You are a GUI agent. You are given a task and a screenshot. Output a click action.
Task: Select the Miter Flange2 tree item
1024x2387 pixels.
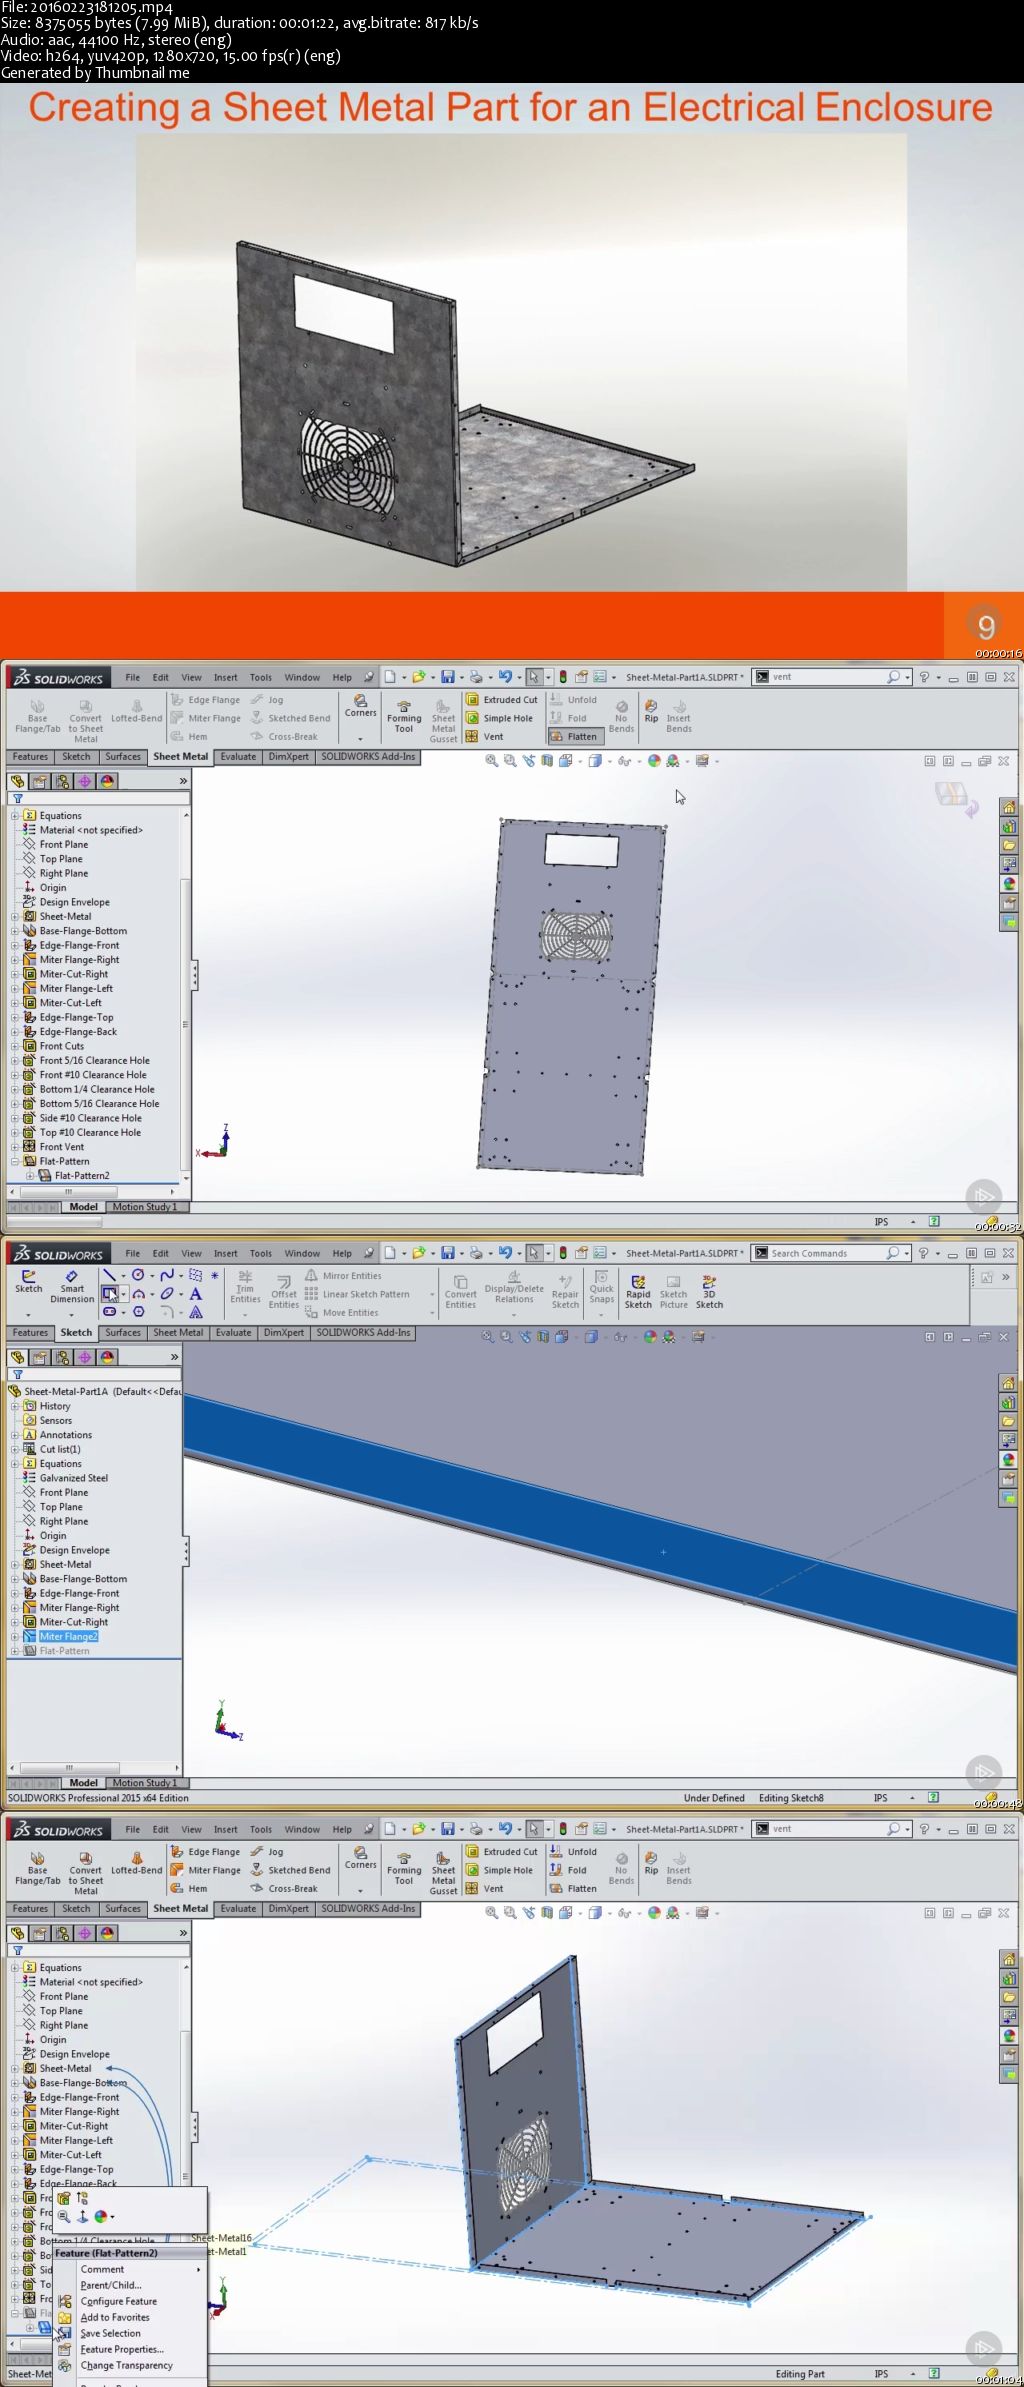pyautogui.click(x=68, y=1637)
